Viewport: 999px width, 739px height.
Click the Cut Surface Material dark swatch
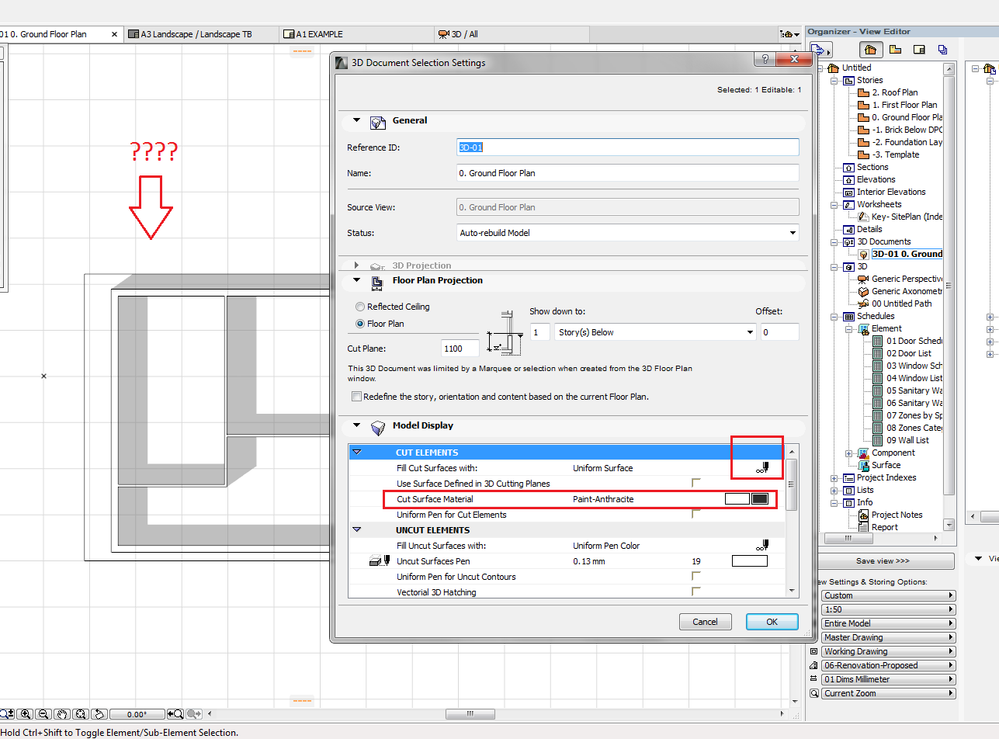tap(759, 499)
